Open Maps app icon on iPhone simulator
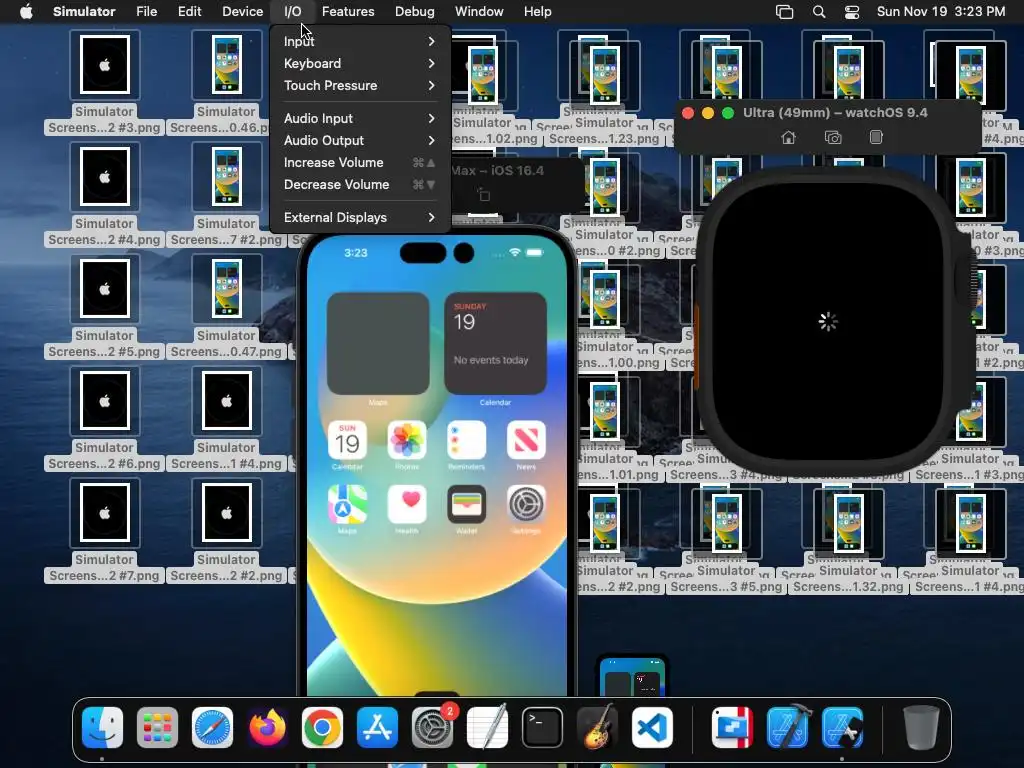Image resolution: width=1024 pixels, height=768 pixels. click(x=347, y=505)
